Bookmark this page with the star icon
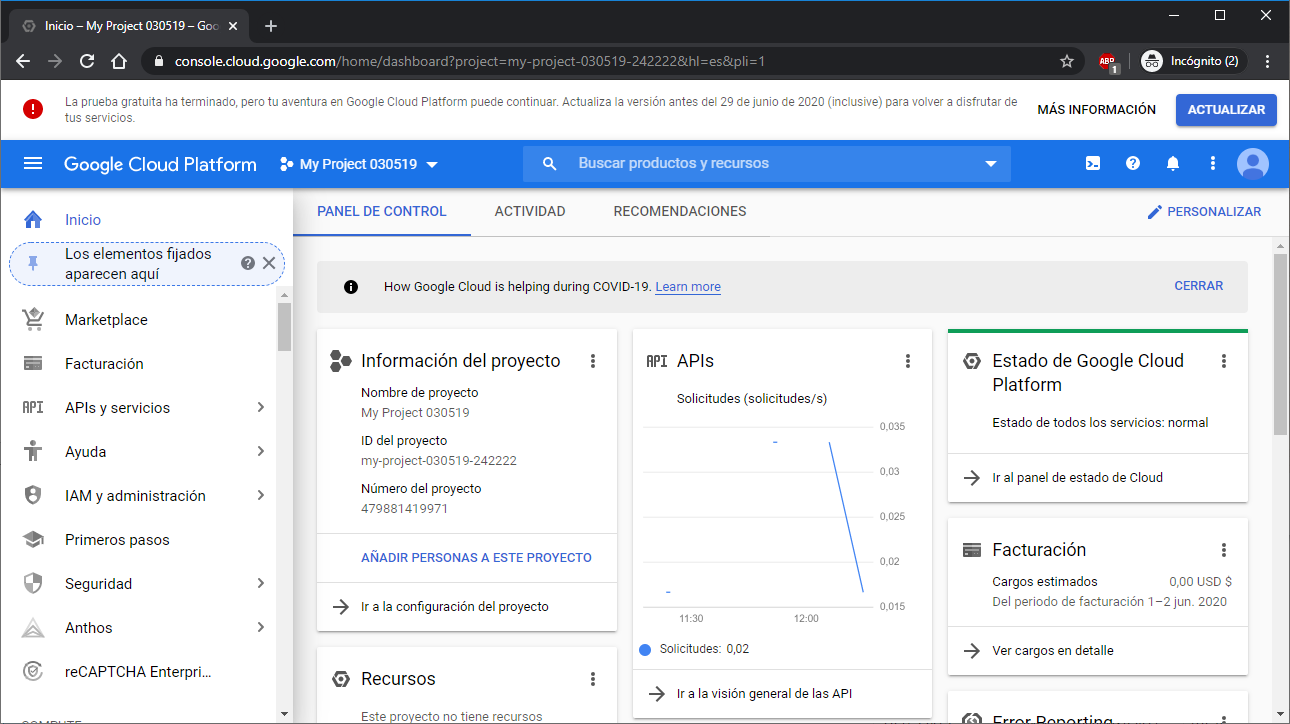This screenshot has width=1290, height=724. (1067, 61)
